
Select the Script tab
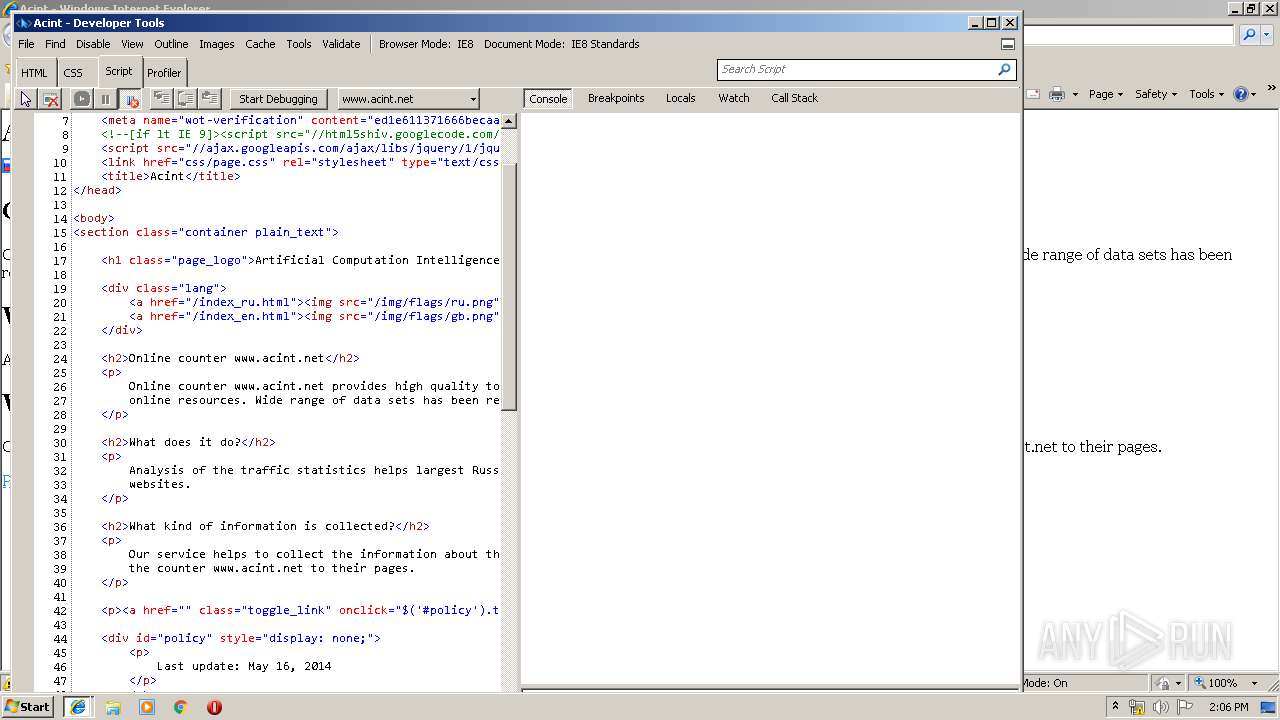118,71
